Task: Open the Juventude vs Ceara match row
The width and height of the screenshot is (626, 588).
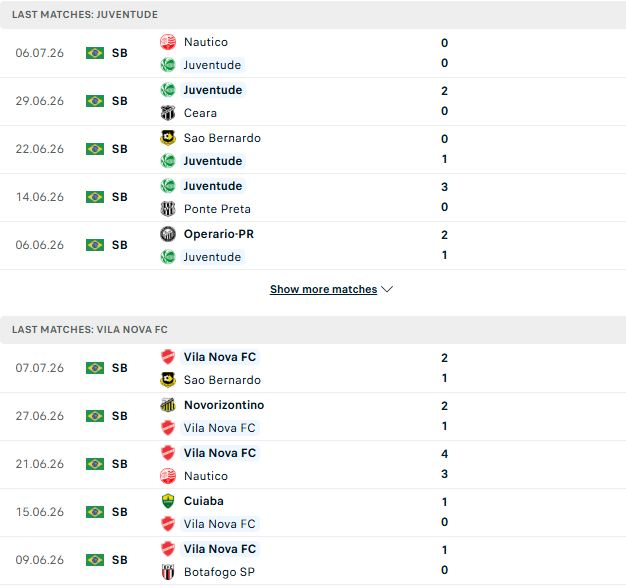Action: coord(313,101)
